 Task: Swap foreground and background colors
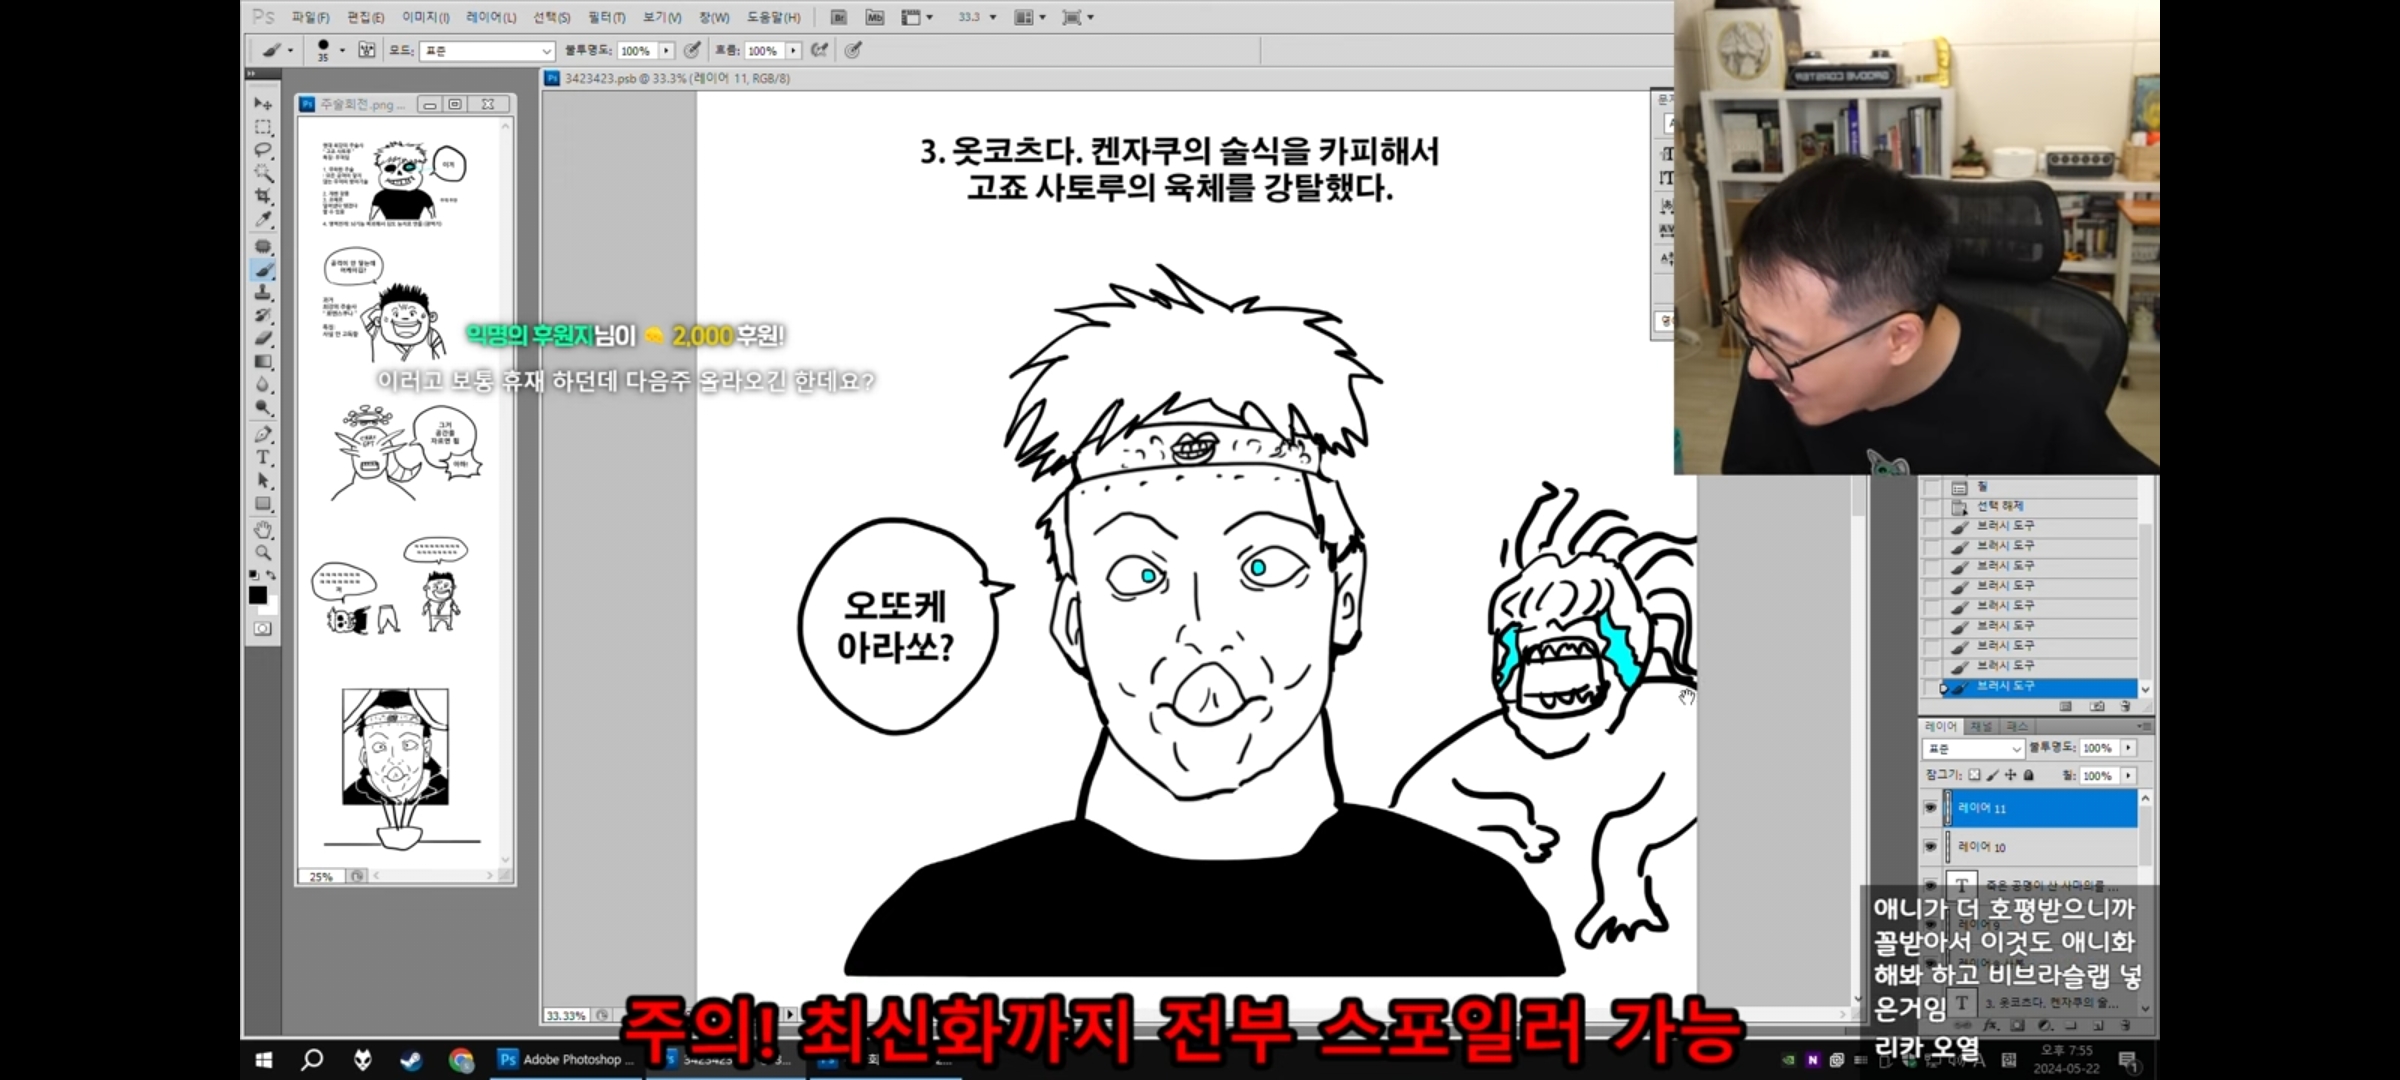pyautogui.click(x=271, y=575)
